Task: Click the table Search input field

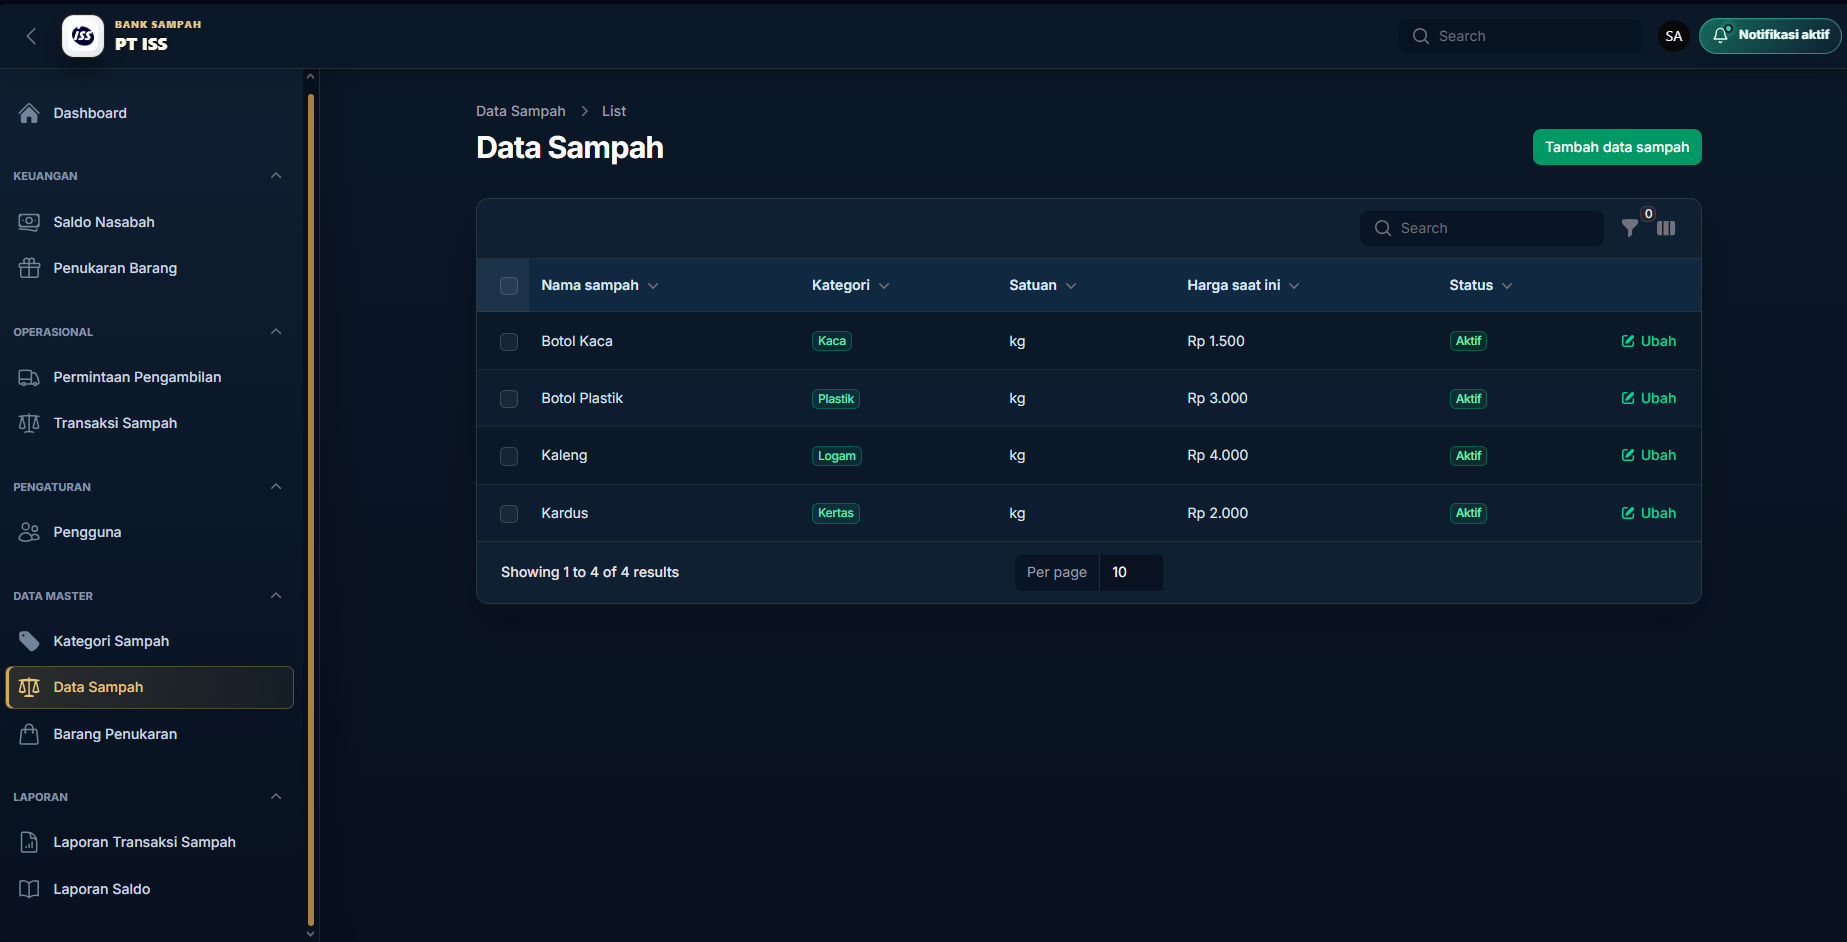Action: (x=1482, y=228)
